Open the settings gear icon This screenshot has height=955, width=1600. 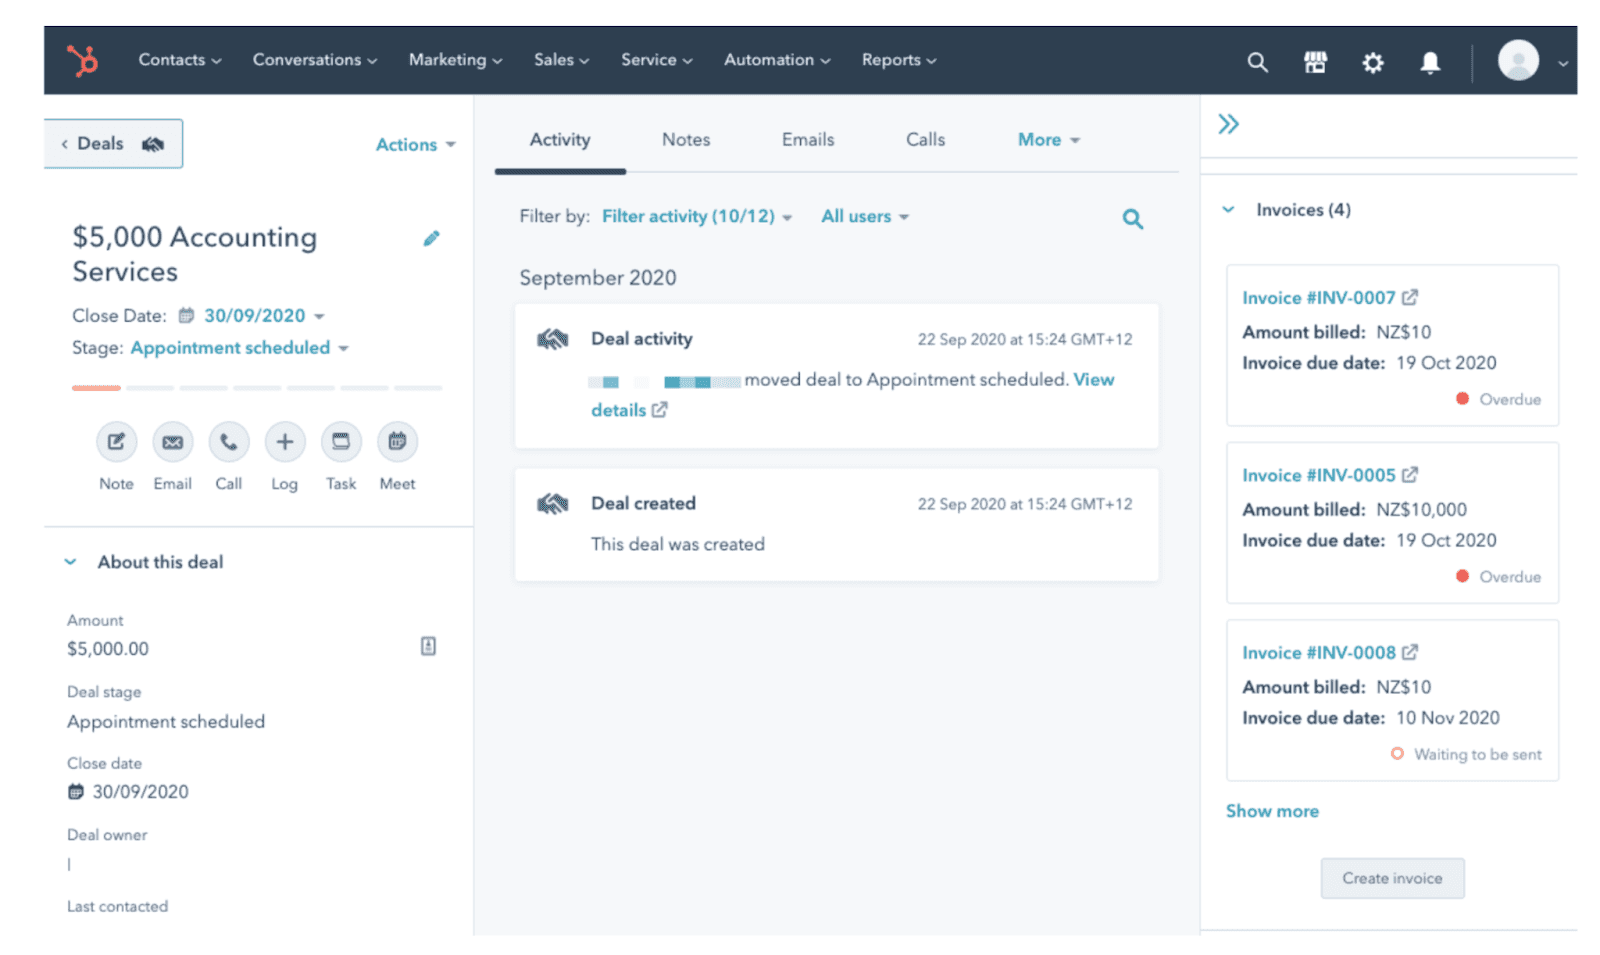[1373, 62]
